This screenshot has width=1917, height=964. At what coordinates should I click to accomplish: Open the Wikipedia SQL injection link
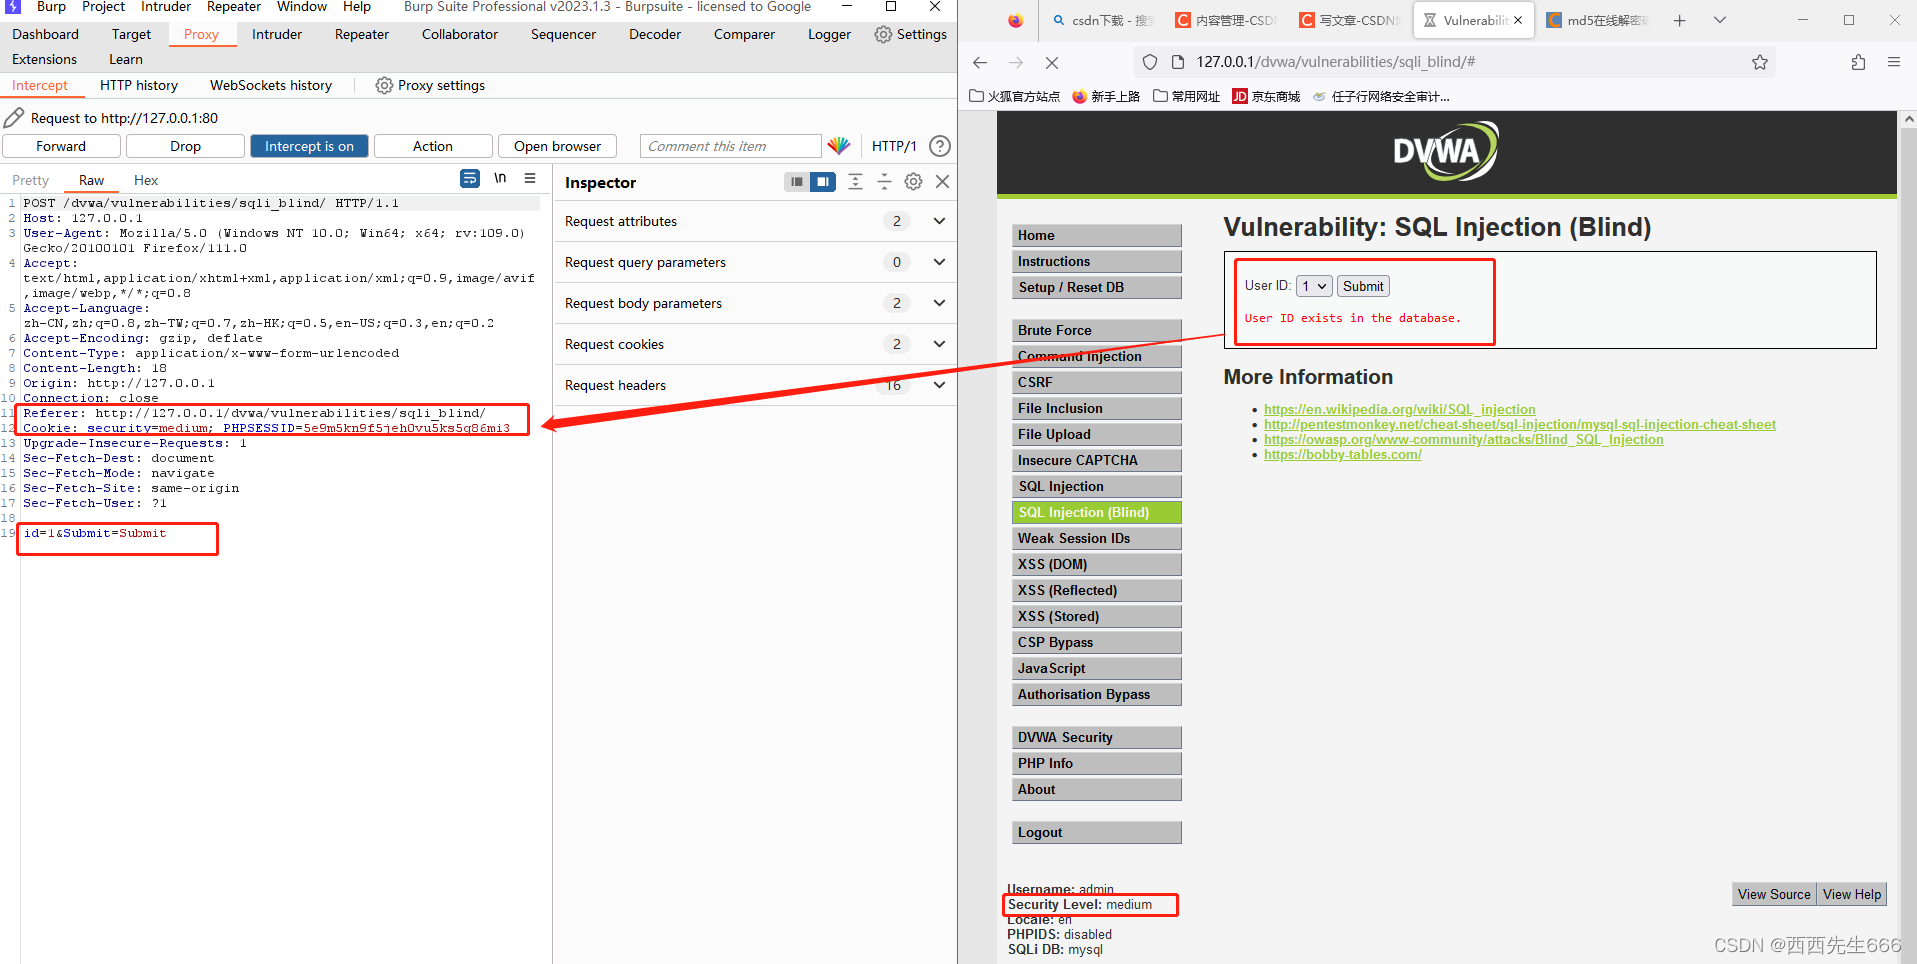(1399, 409)
